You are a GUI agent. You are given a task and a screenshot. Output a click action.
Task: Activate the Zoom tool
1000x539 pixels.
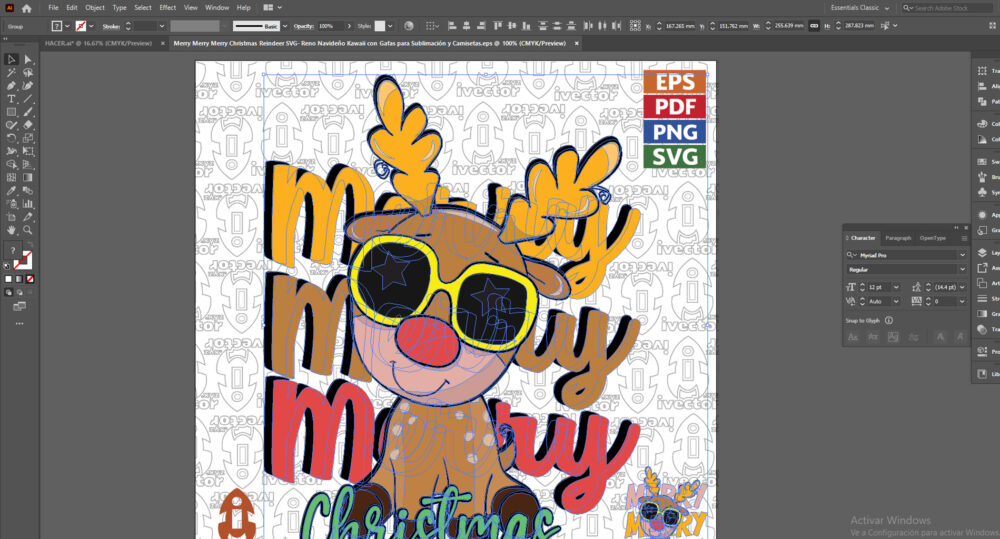coord(28,230)
